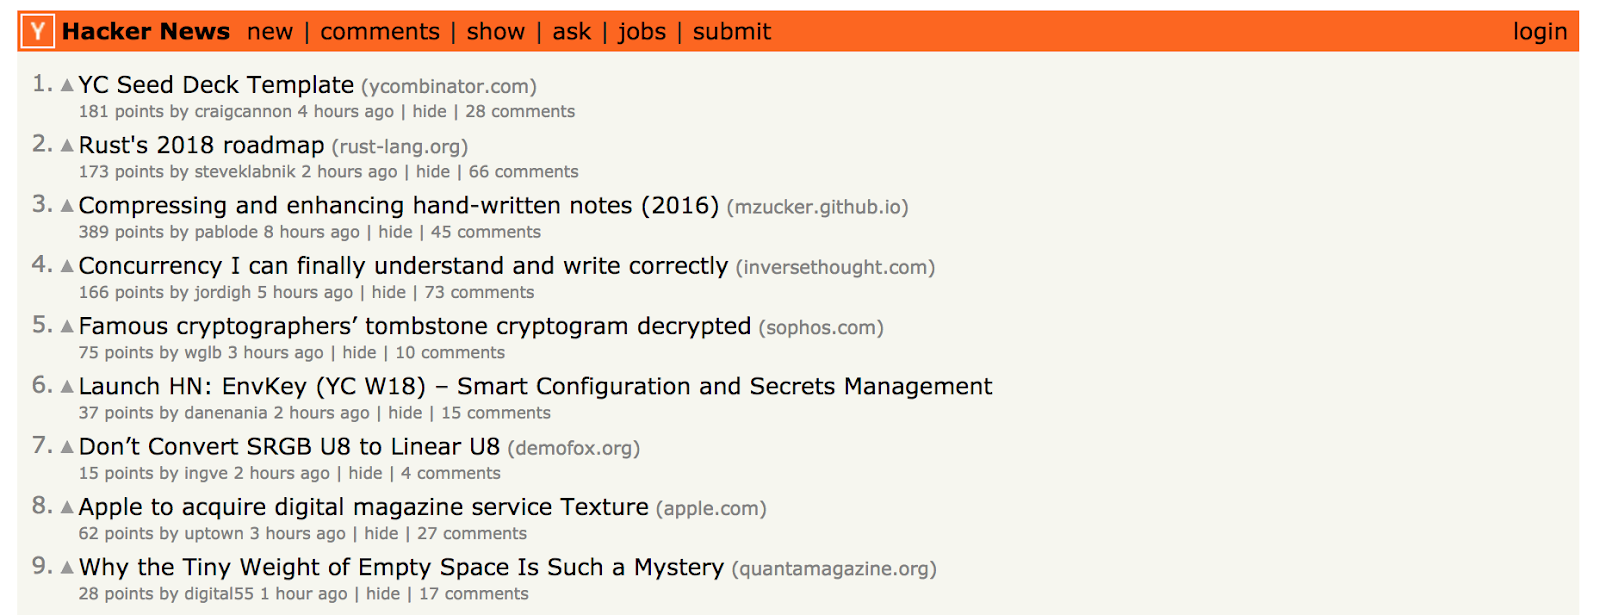
Task: Open Famous cryptographers' tombstone cryptogram article
Action: (x=415, y=326)
